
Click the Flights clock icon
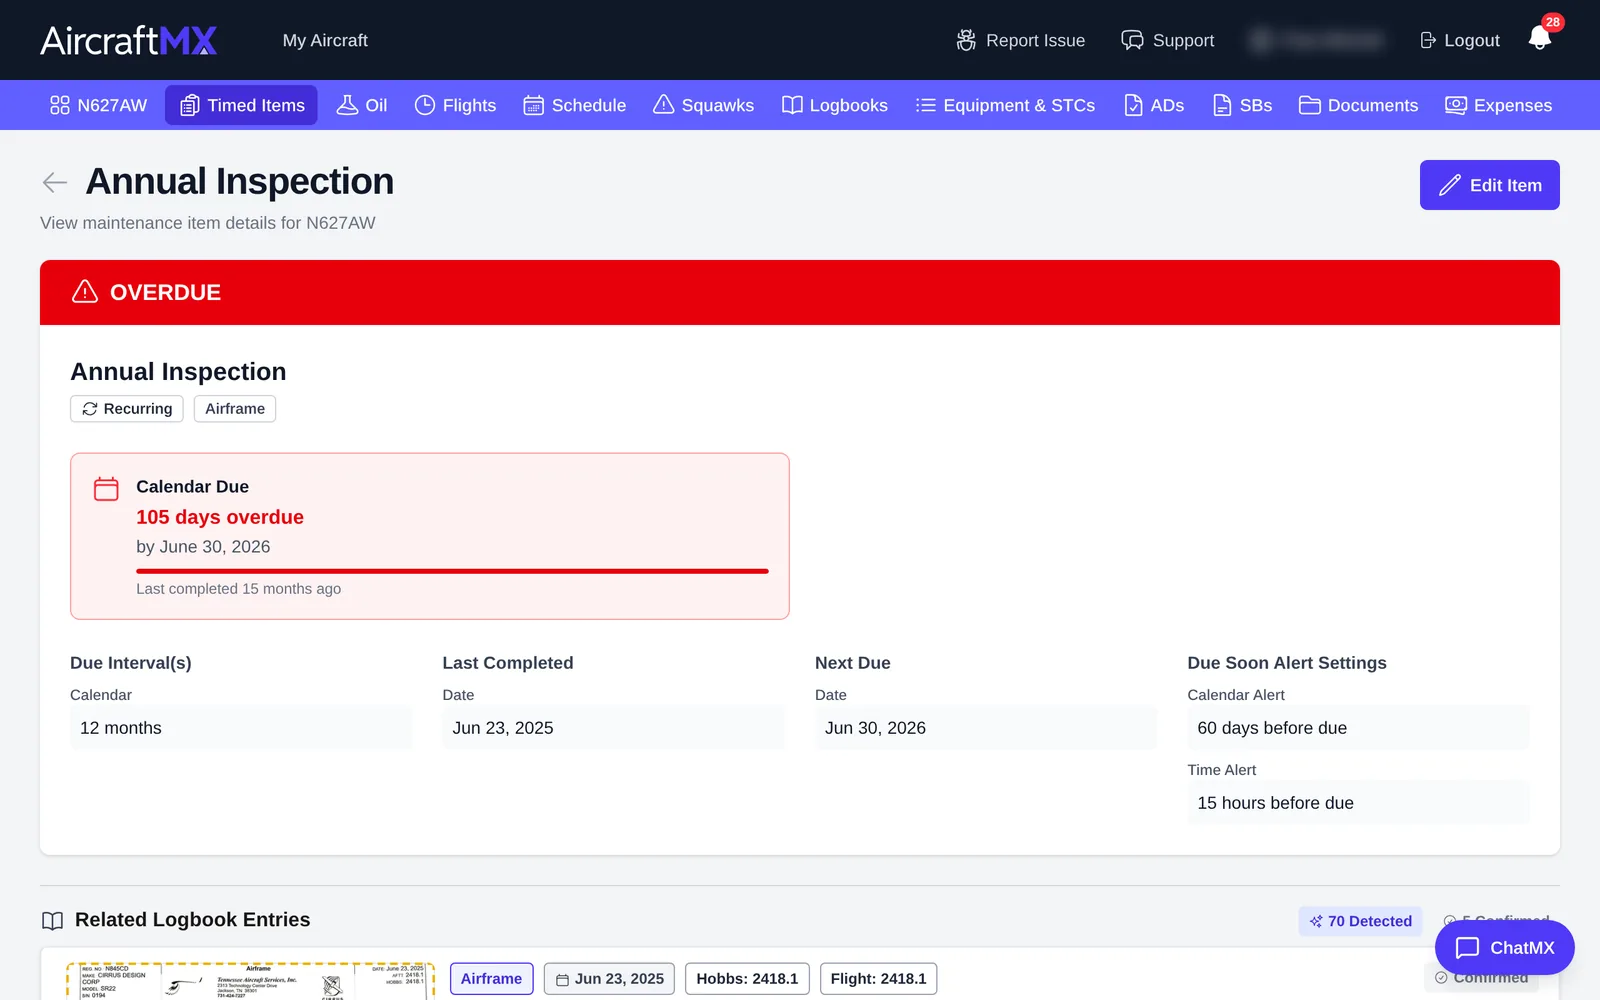click(x=425, y=105)
